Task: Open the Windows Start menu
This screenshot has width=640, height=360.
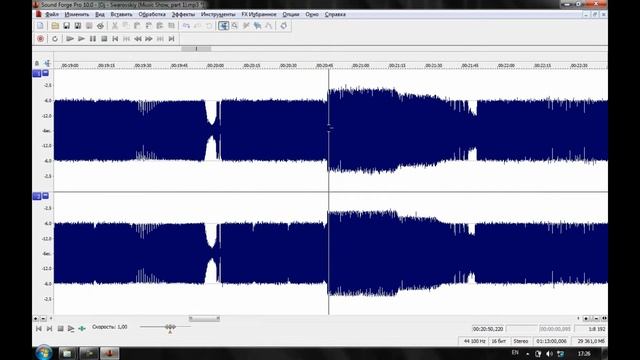Action: click(44, 353)
